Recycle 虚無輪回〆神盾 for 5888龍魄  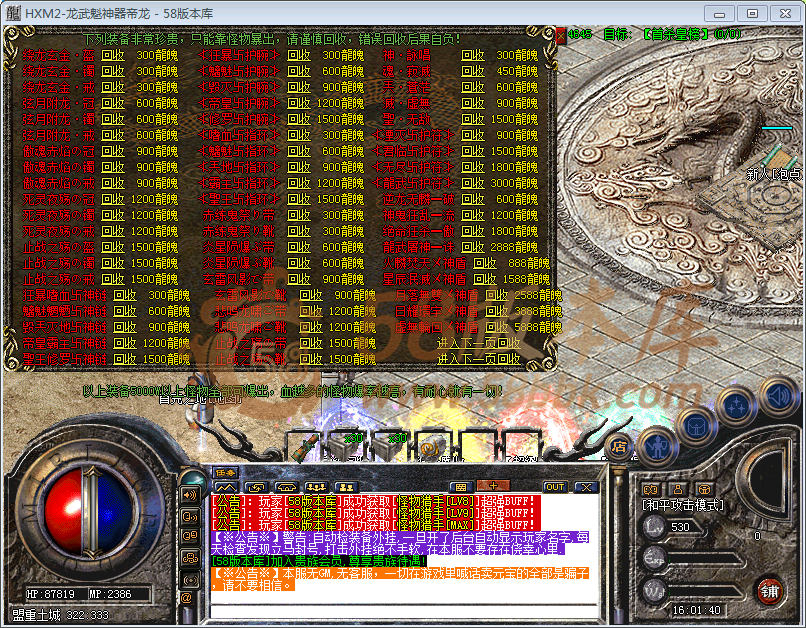tap(497, 327)
